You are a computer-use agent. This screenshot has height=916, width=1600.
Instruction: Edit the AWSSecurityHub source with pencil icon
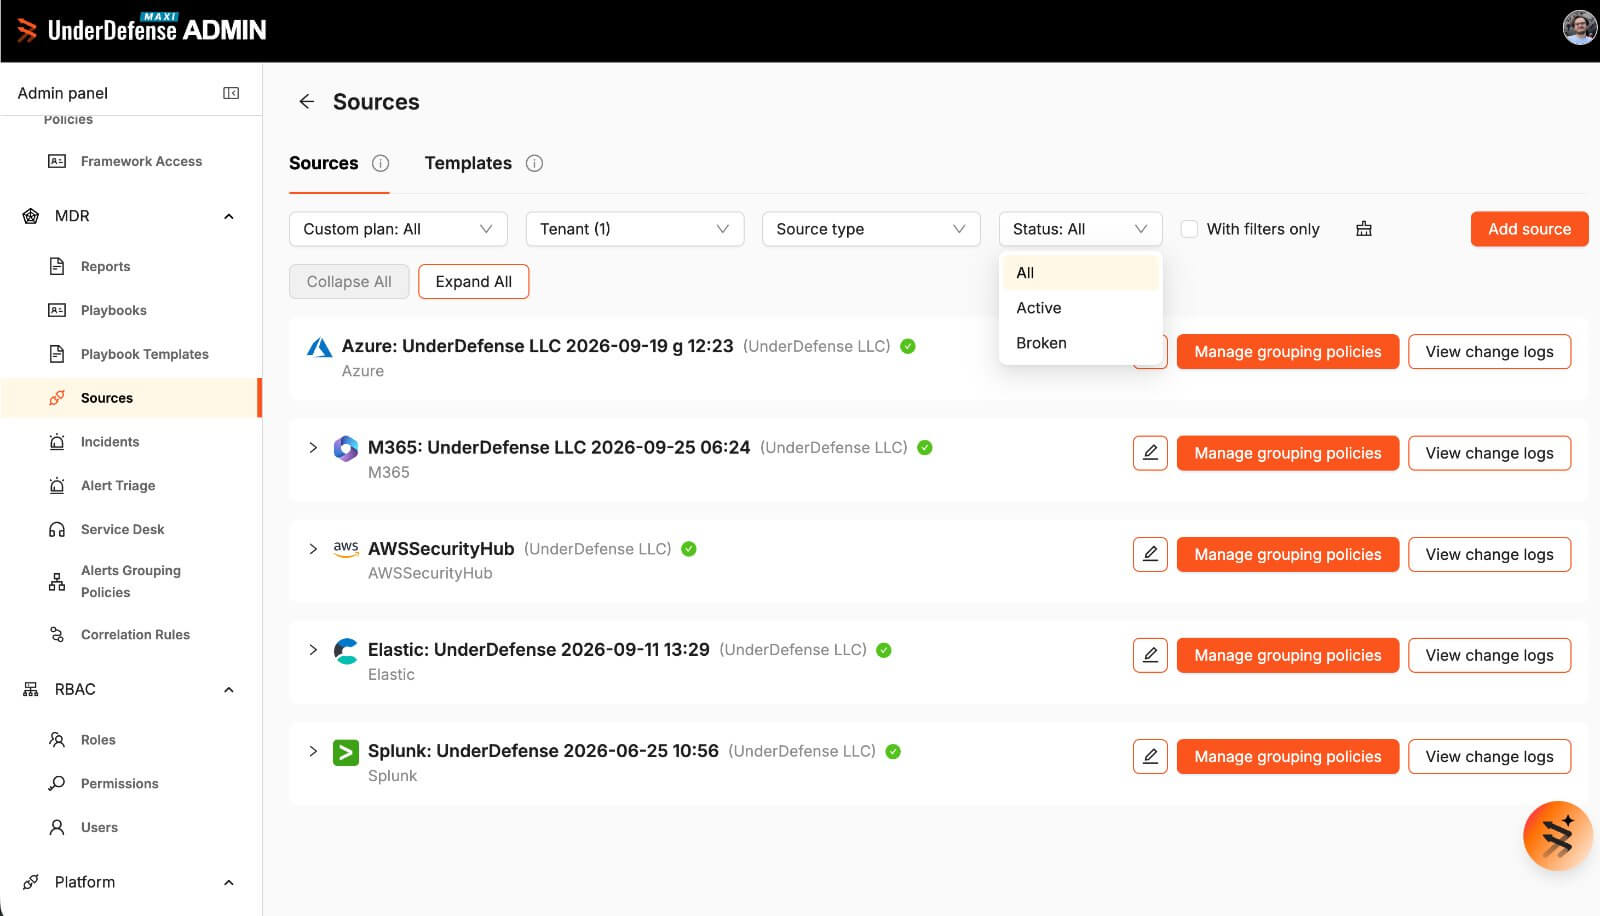pyautogui.click(x=1150, y=554)
